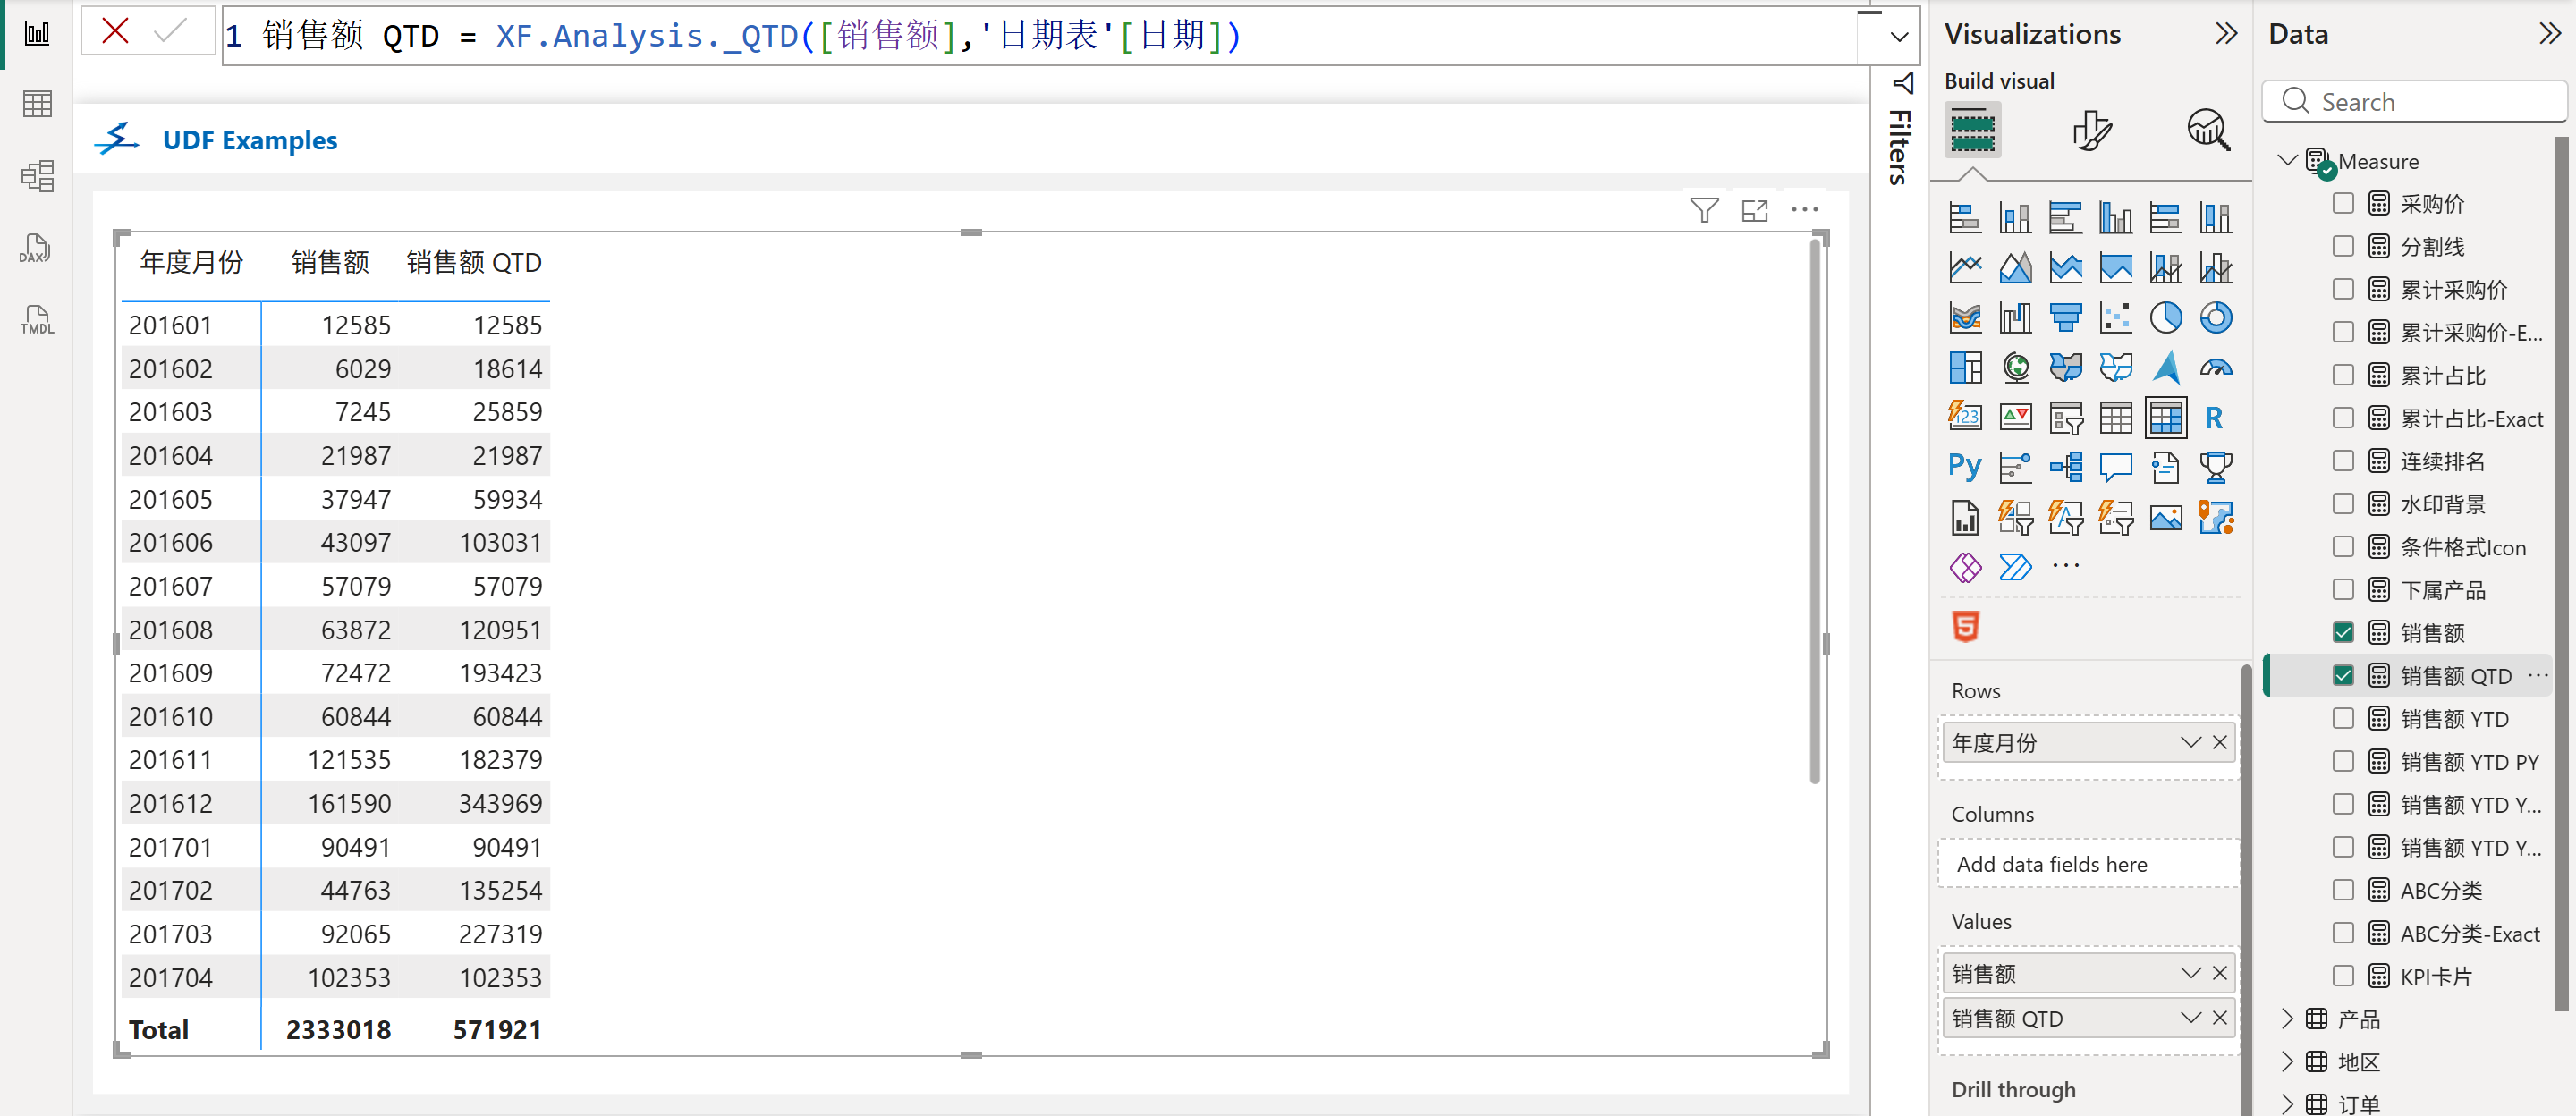Viewport: 2576px width, 1116px height.
Task: Cancel the formula edit with X icon
Action: [115, 32]
